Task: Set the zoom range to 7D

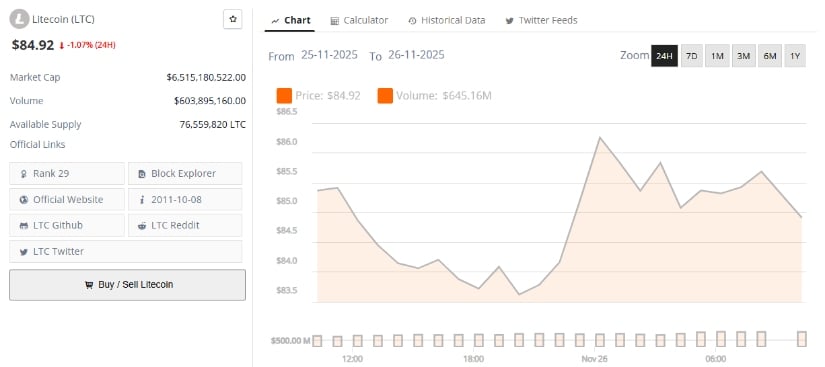Action: (x=692, y=56)
